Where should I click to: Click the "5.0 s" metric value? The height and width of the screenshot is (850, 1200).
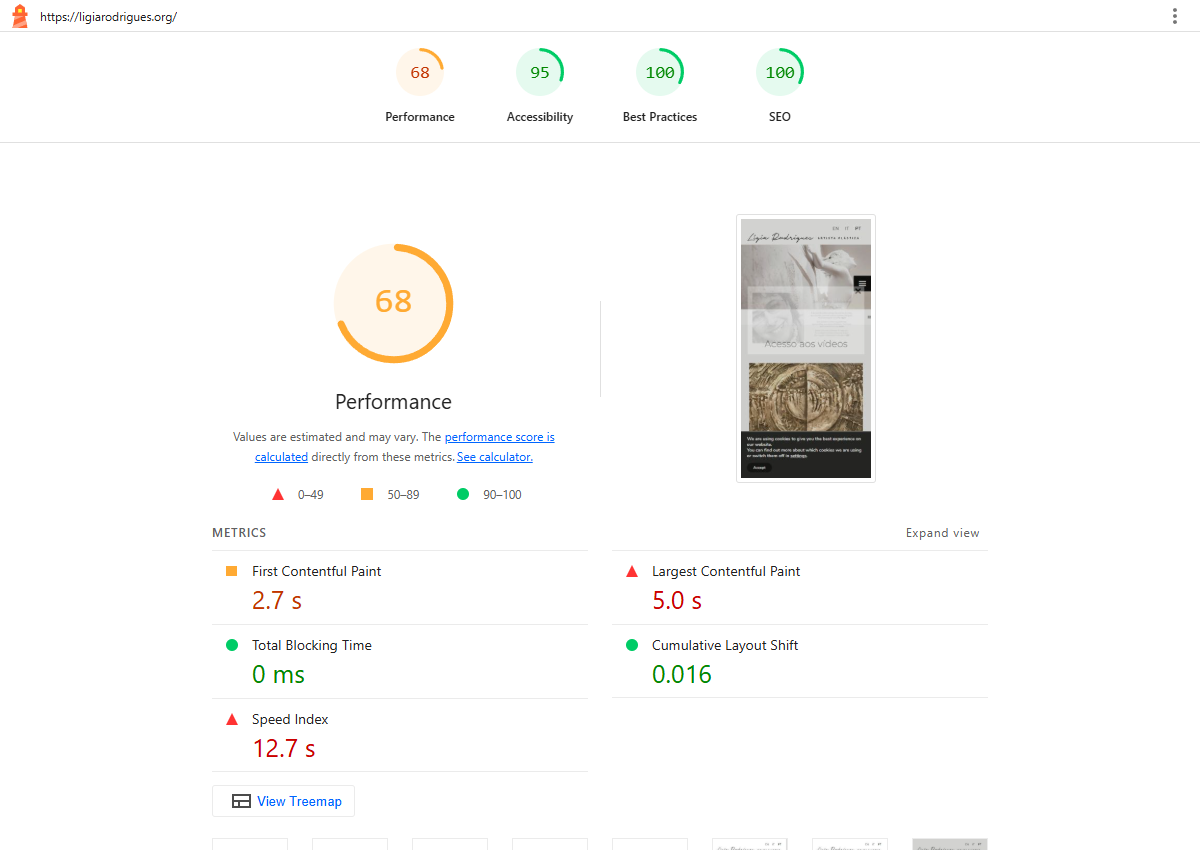click(x=677, y=600)
